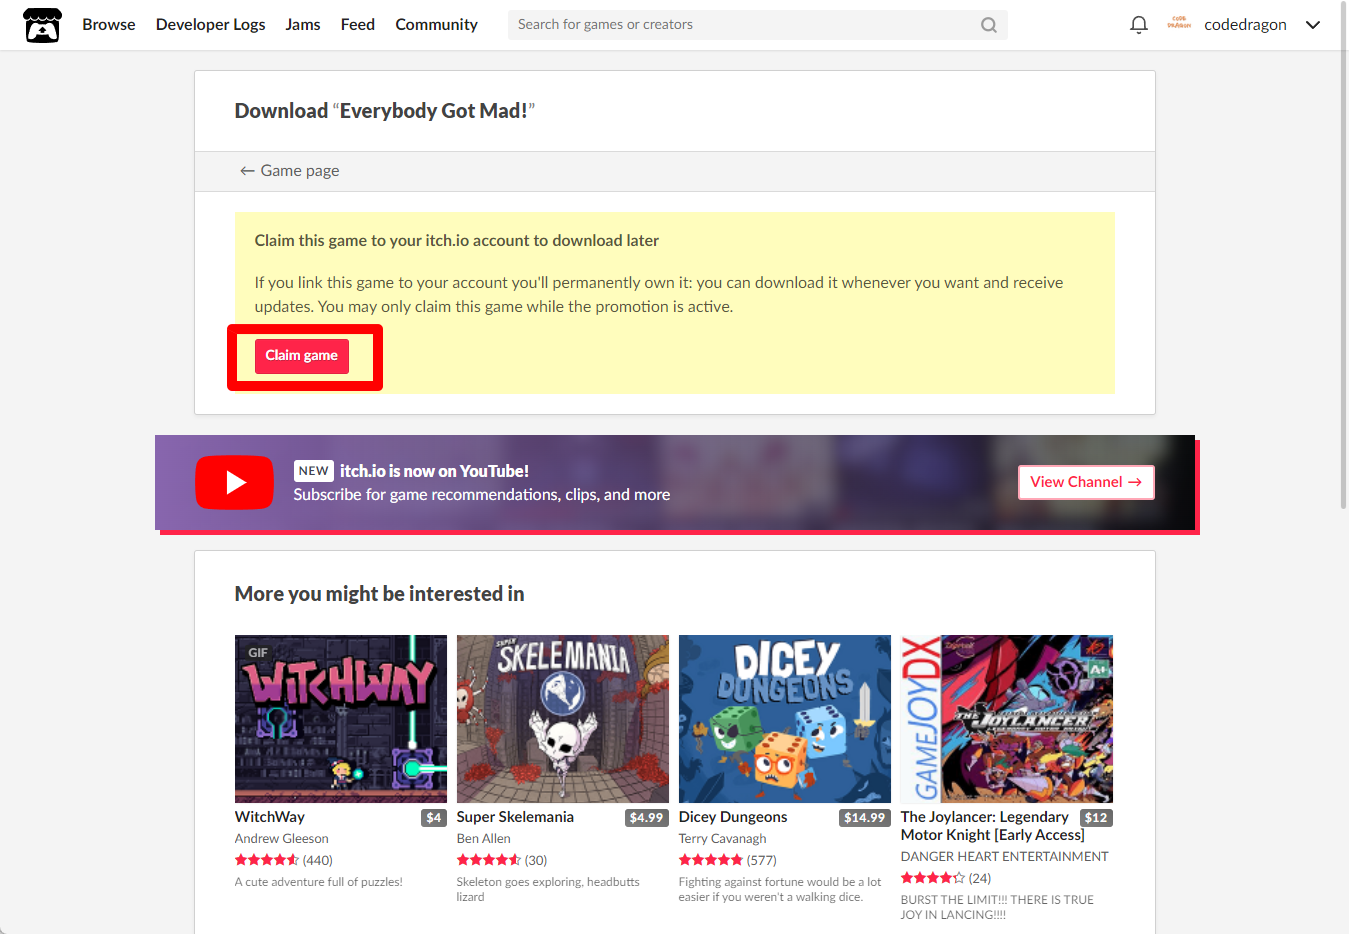Return to the Game page link
1349x934 pixels.
click(290, 171)
